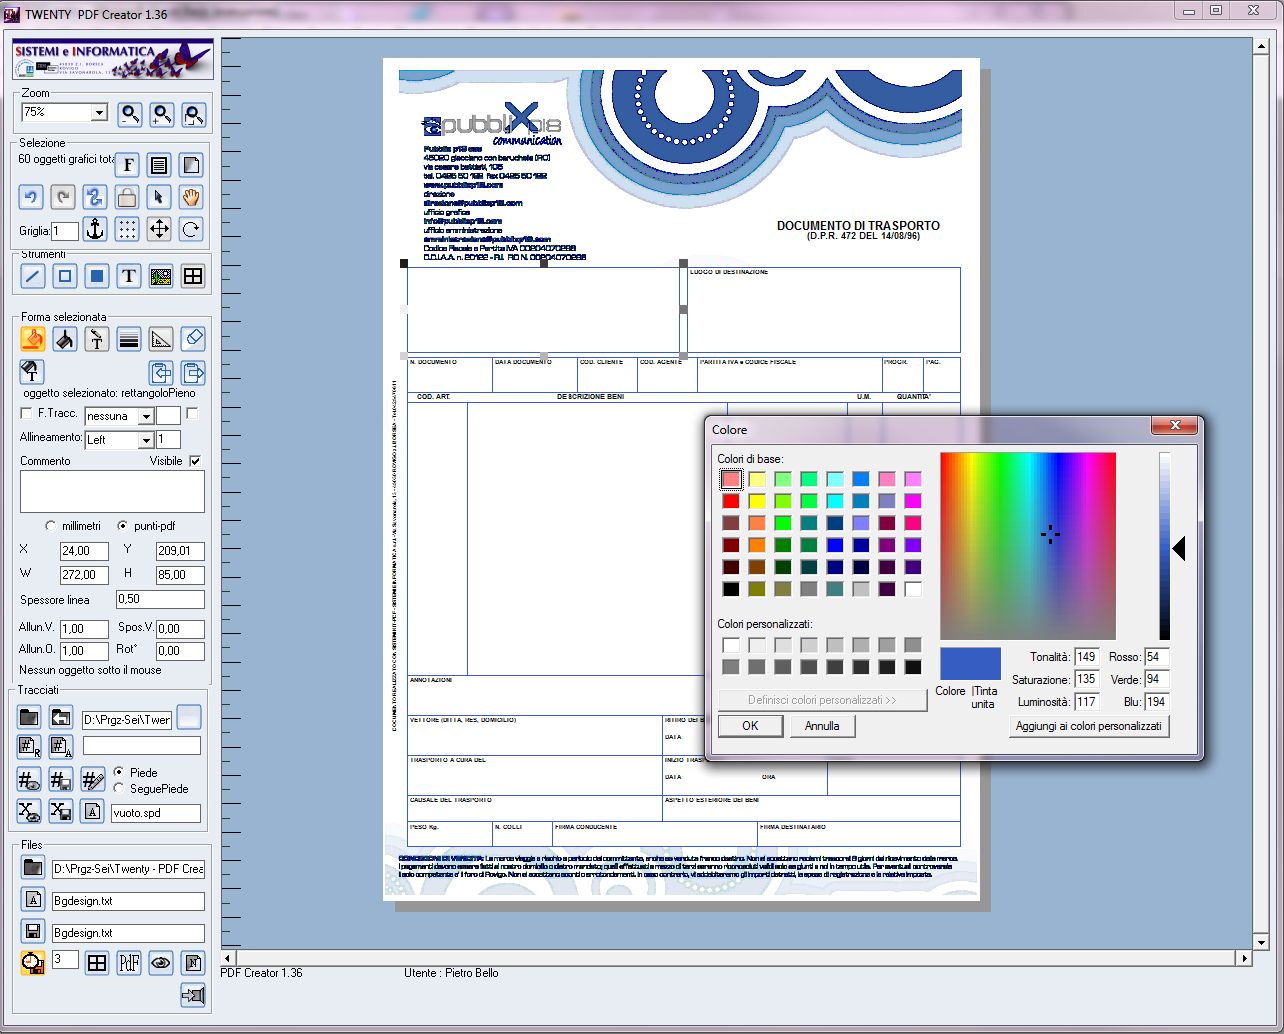Pick the bright yellow basic color swatch
The height and width of the screenshot is (1034, 1284).
[758, 501]
